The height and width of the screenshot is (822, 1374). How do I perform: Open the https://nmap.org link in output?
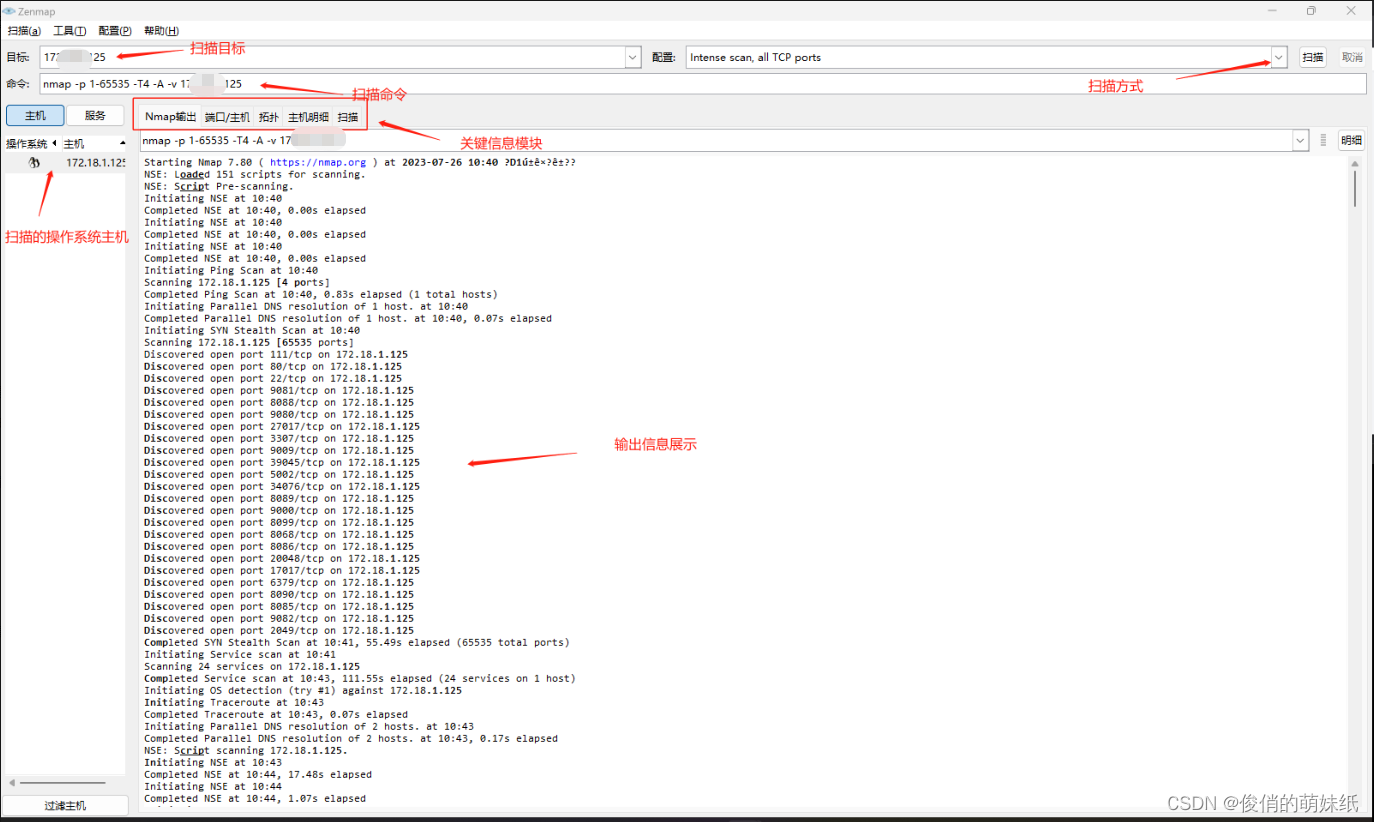click(x=318, y=162)
